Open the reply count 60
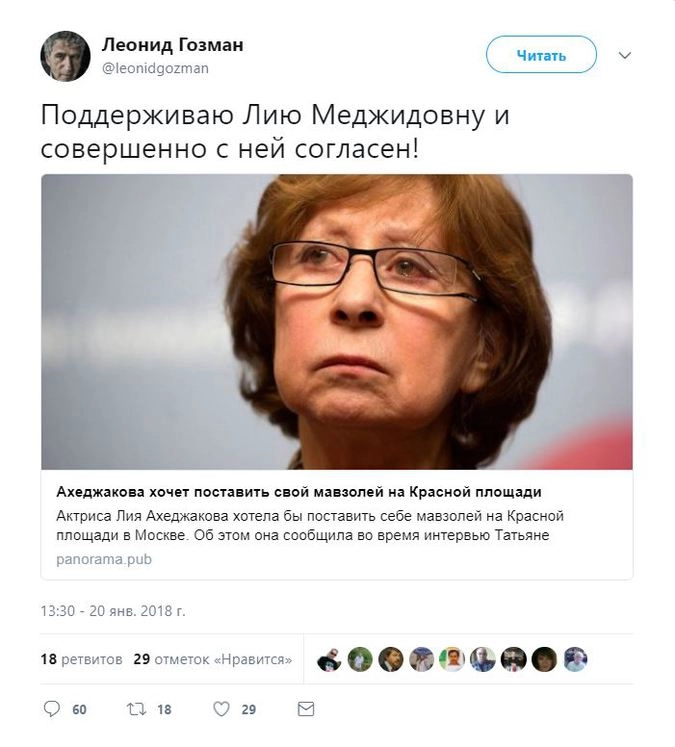 (x=80, y=710)
